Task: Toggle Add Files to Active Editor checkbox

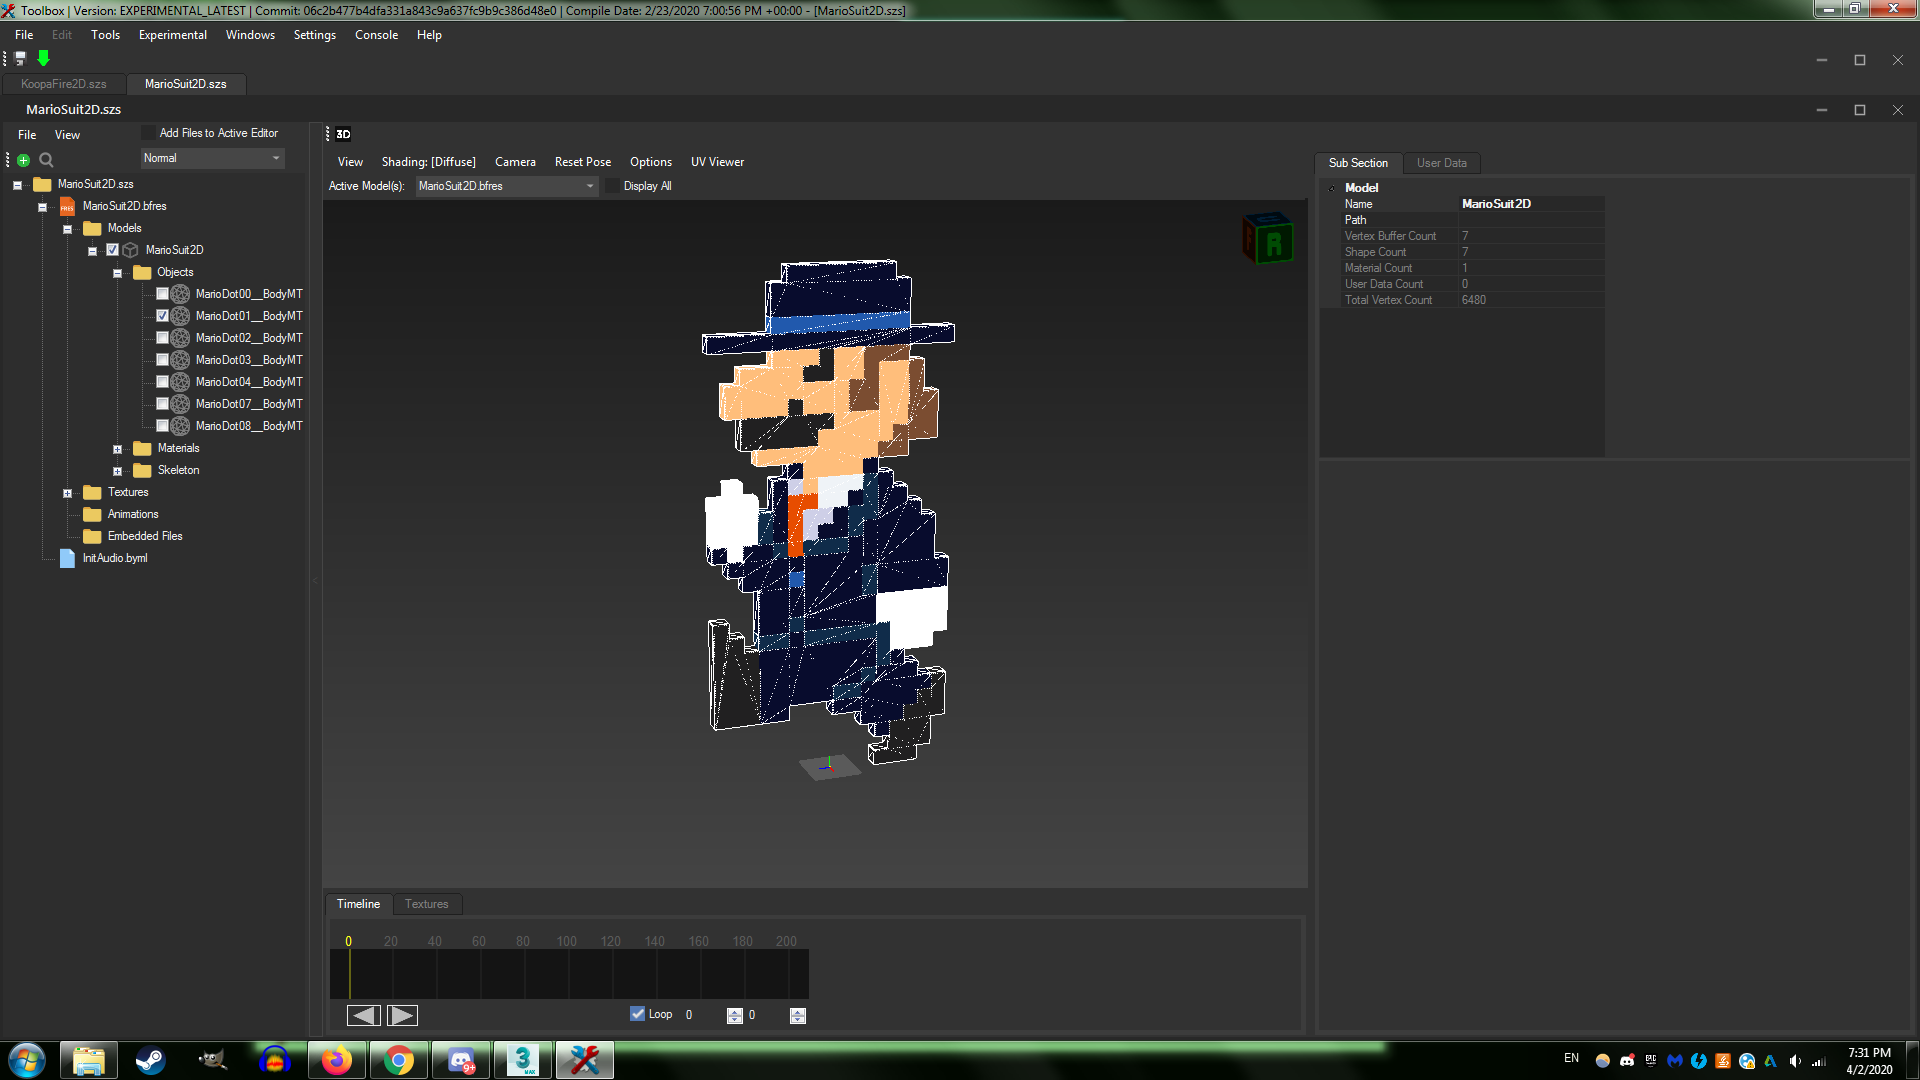Action: tap(149, 133)
